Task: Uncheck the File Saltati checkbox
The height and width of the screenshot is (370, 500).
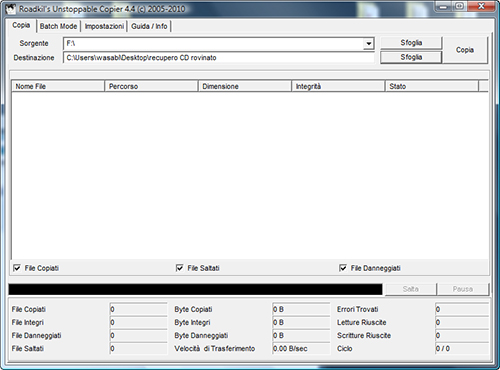Action: click(x=179, y=268)
